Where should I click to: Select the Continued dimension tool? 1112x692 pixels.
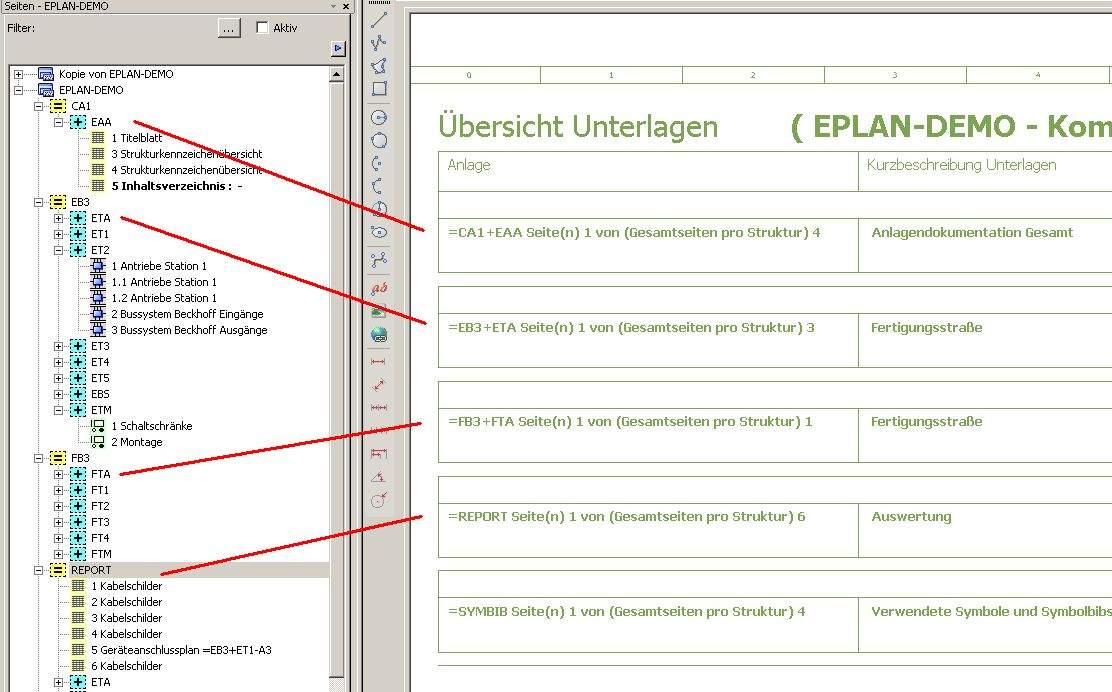coord(379,408)
